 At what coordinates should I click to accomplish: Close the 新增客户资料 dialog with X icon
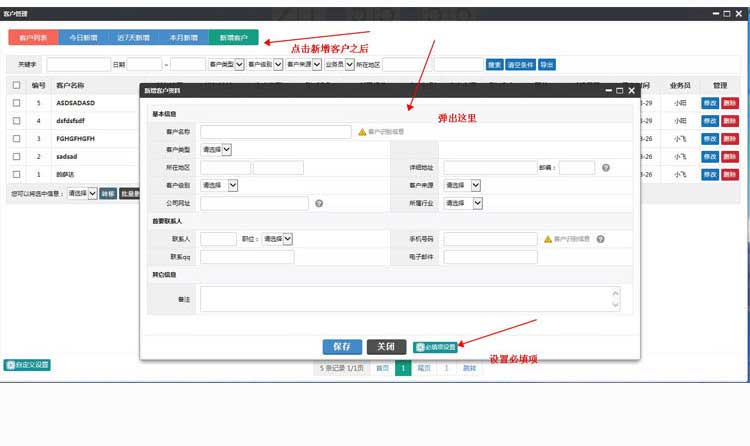631,91
